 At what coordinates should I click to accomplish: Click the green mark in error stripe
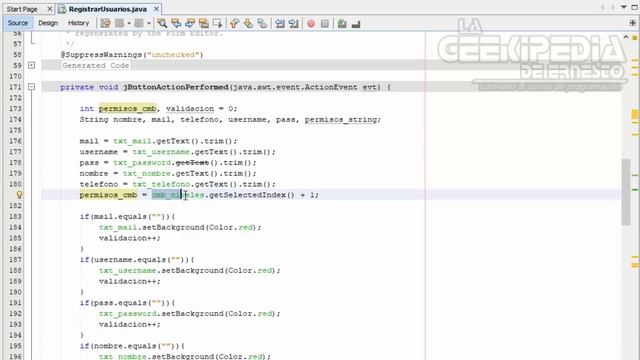click(635, 190)
